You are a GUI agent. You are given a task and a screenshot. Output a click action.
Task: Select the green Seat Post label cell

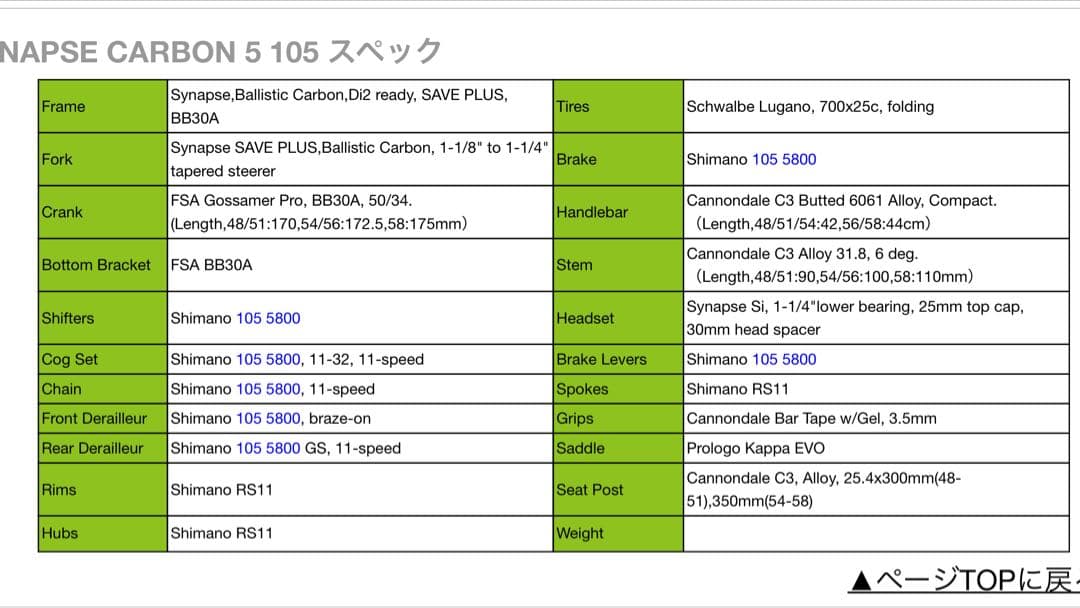pos(618,490)
